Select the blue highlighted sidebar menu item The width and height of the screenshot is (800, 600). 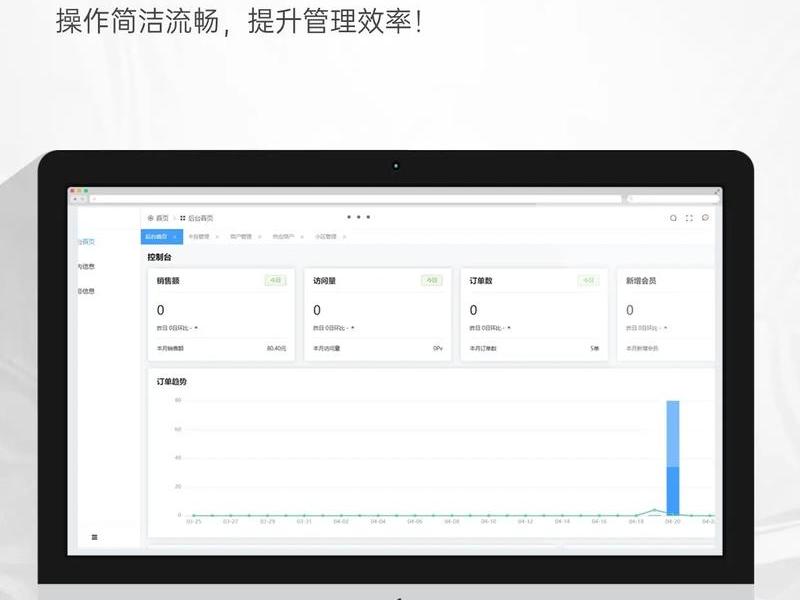point(87,242)
